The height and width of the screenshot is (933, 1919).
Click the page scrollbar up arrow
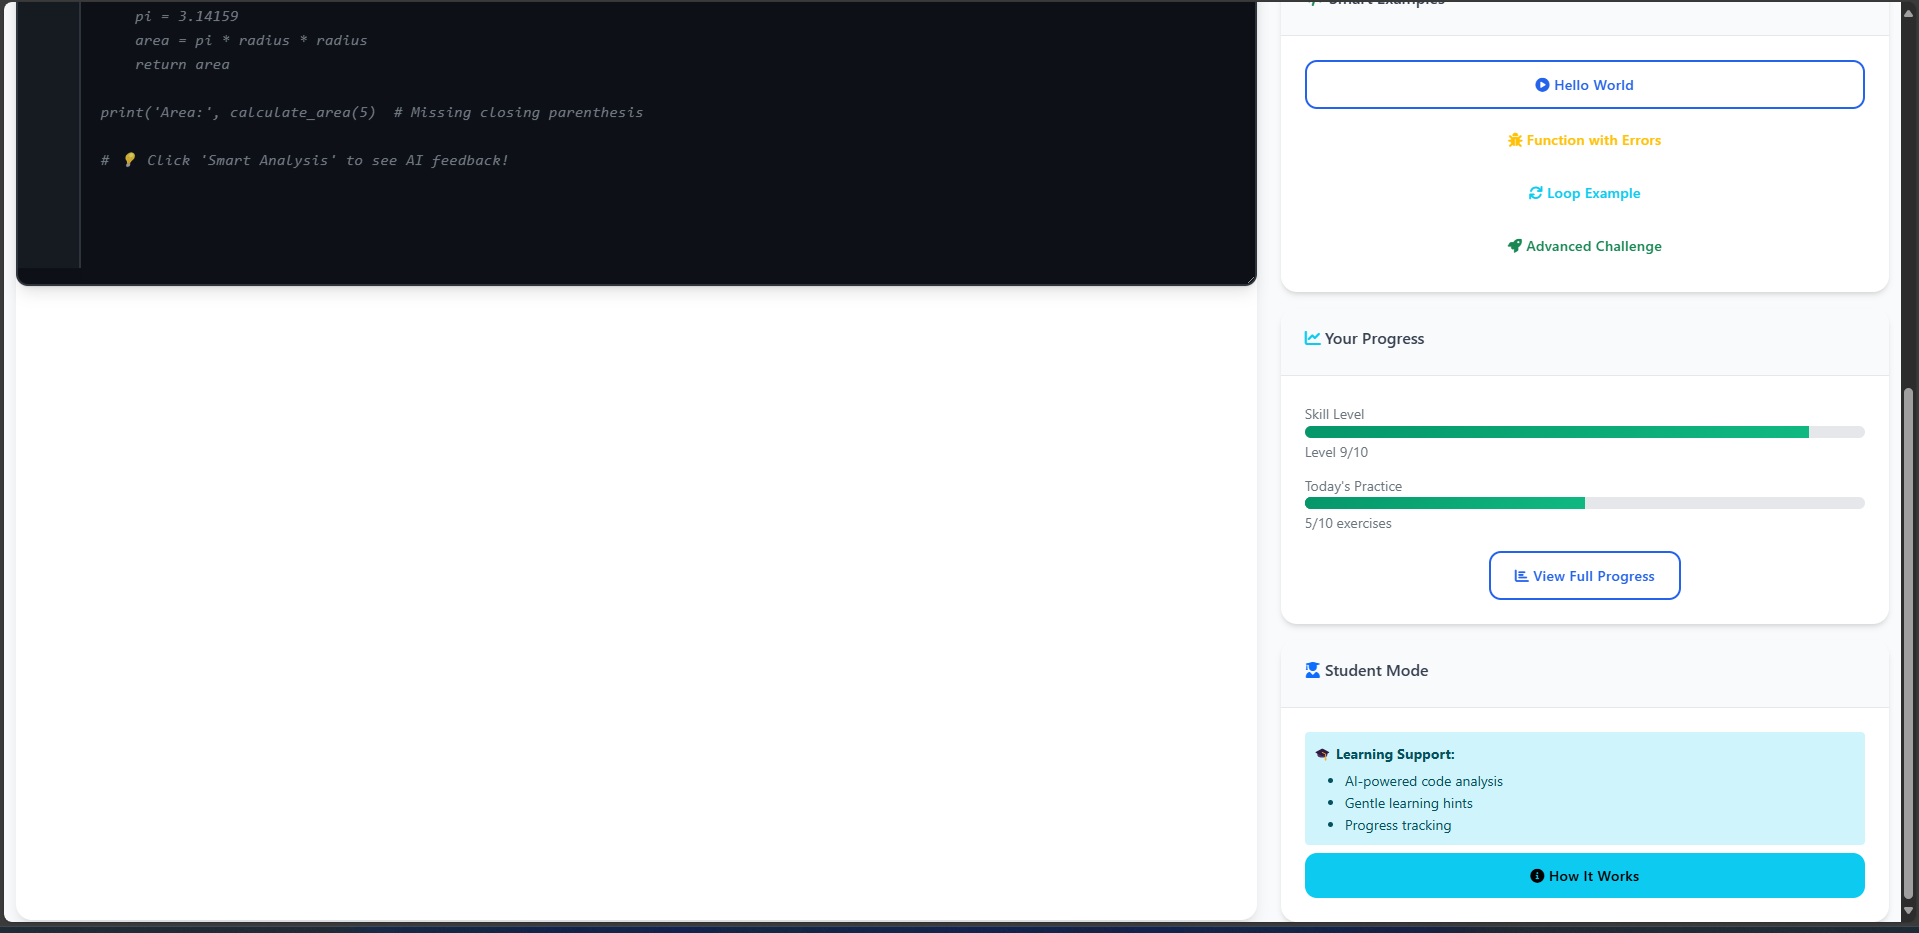(1908, 13)
